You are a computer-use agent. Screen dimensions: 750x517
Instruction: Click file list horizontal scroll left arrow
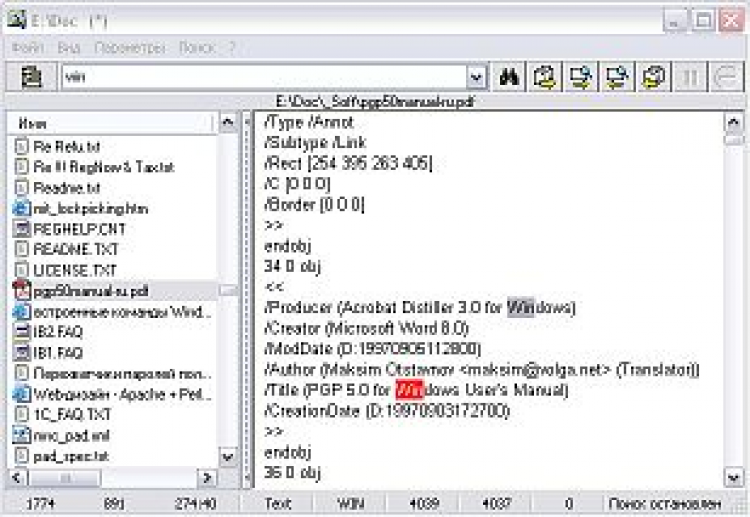[17, 477]
